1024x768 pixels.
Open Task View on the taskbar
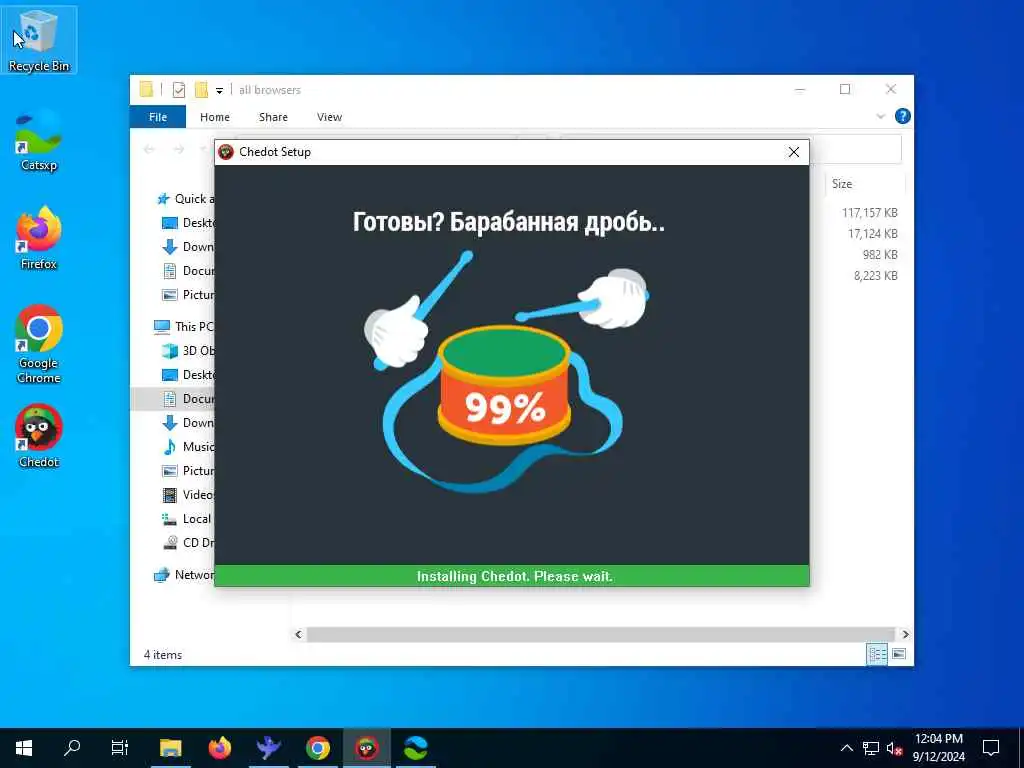point(120,748)
